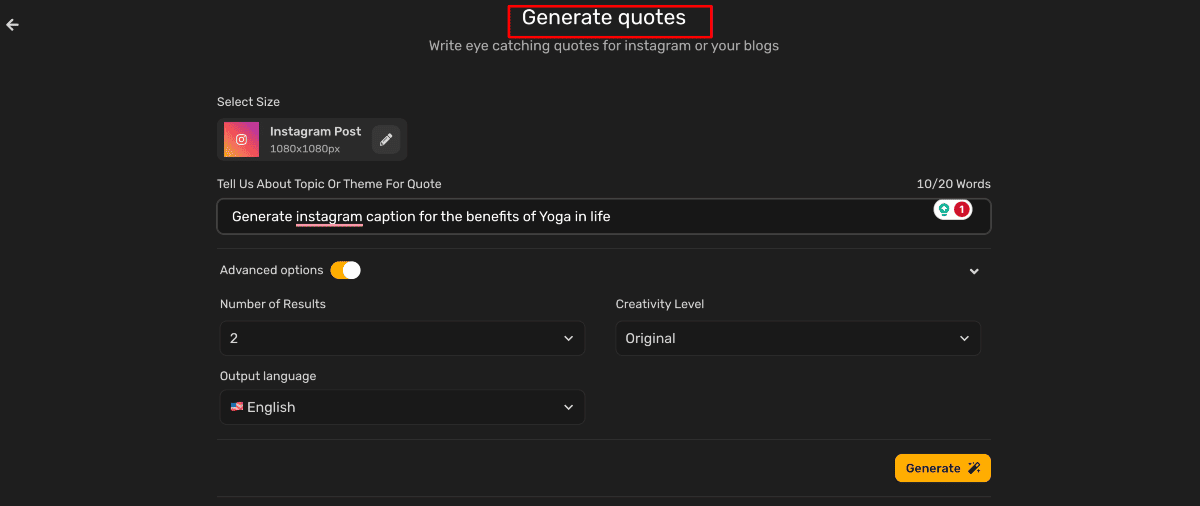Click the pencil edit icon for size
This screenshot has width=1200, height=506.
tap(386, 140)
